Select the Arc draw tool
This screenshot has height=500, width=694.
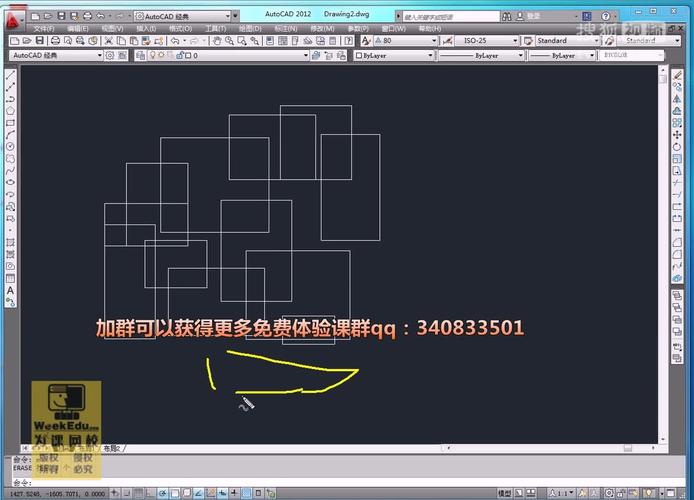11,135
